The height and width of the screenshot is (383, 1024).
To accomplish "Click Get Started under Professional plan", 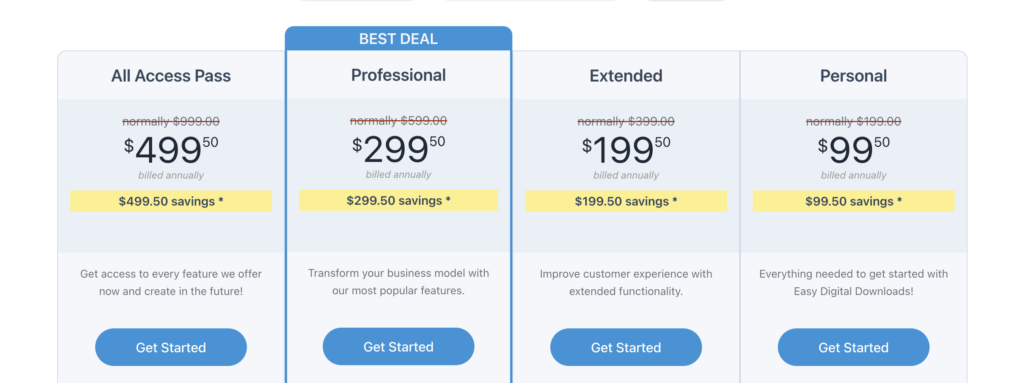I will (398, 346).
